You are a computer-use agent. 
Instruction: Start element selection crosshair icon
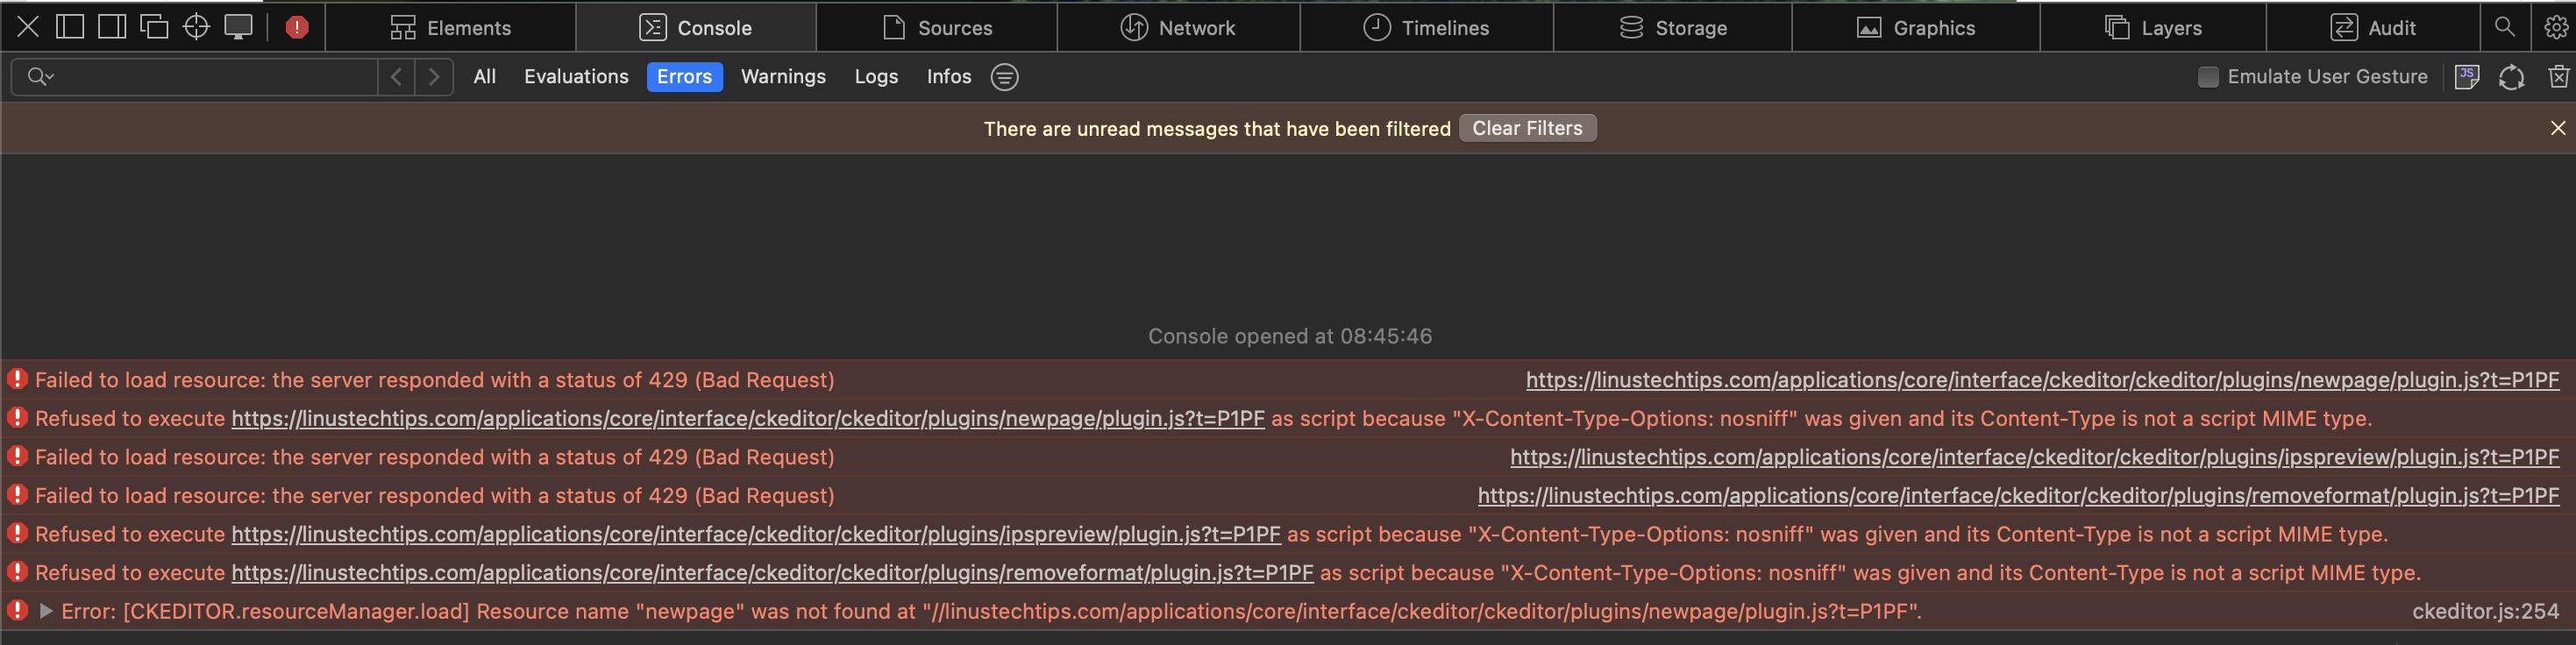196,27
